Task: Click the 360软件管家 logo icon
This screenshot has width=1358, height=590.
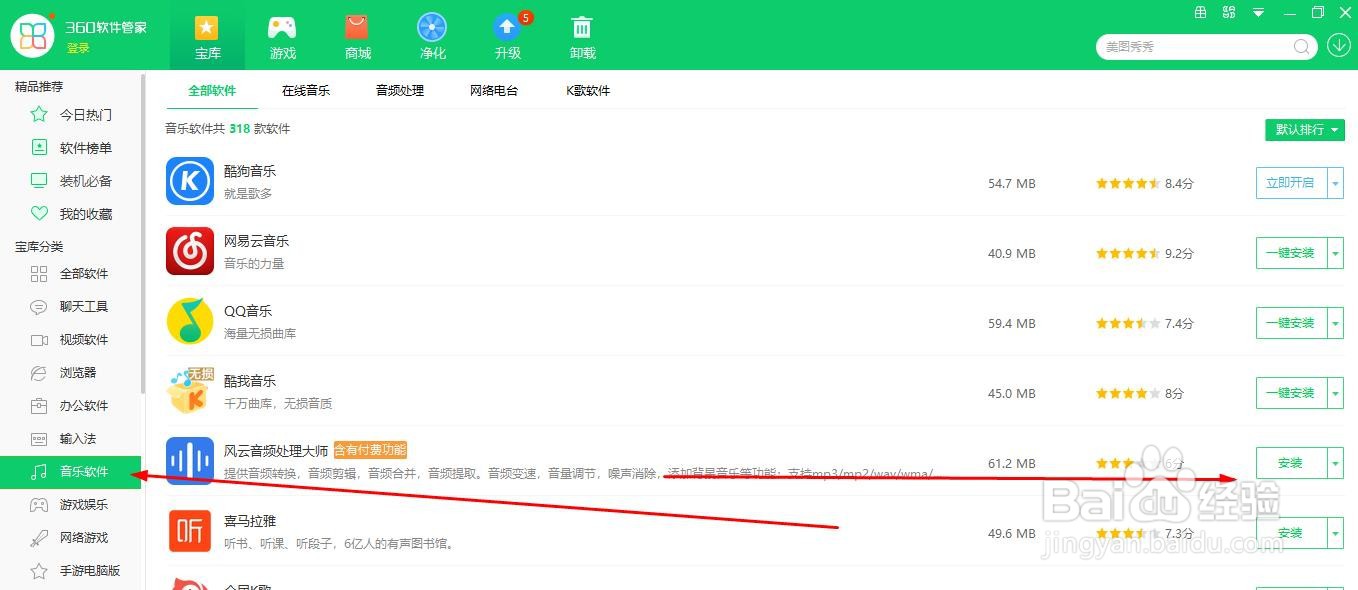Action: (x=33, y=35)
